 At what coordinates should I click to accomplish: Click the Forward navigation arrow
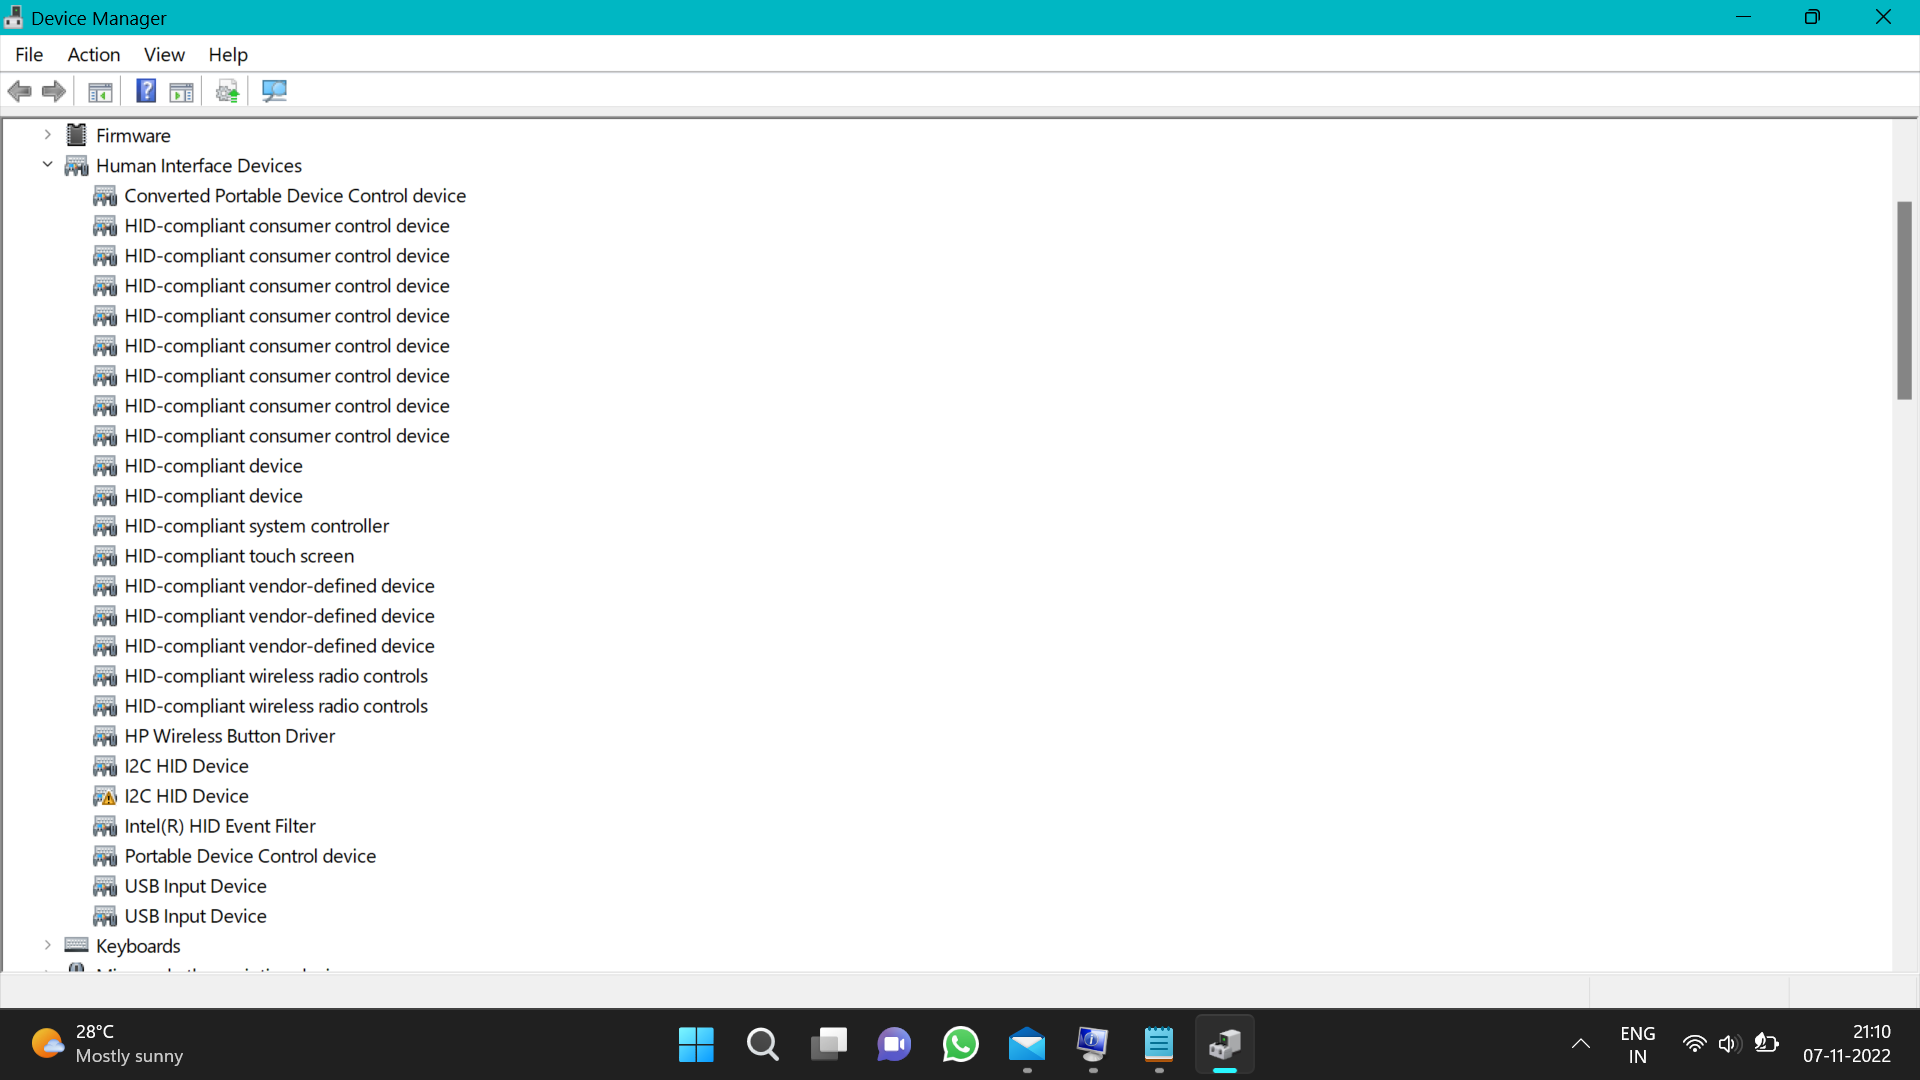coord(53,91)
